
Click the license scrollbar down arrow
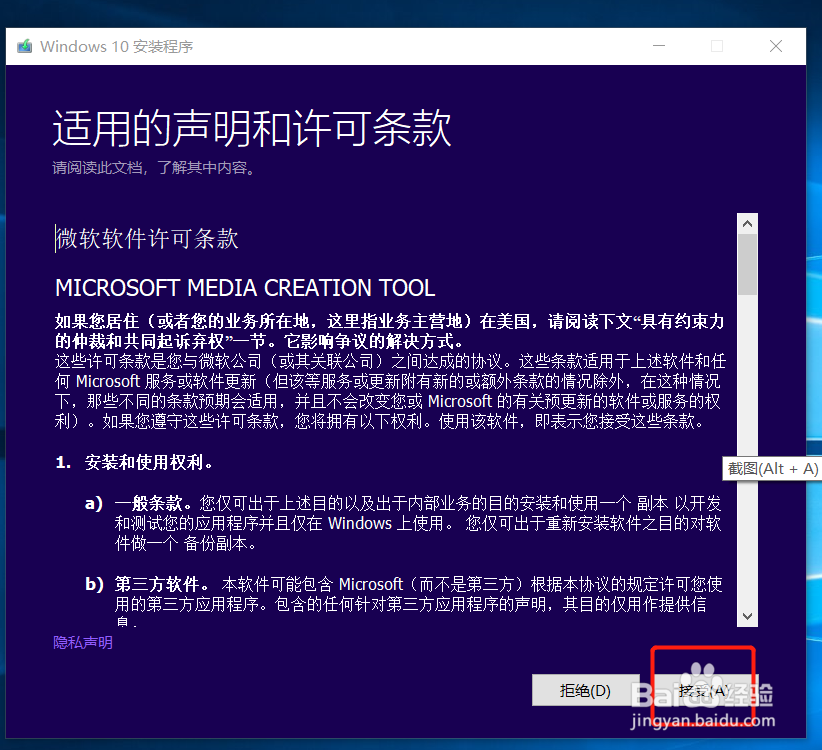point(748,616)
